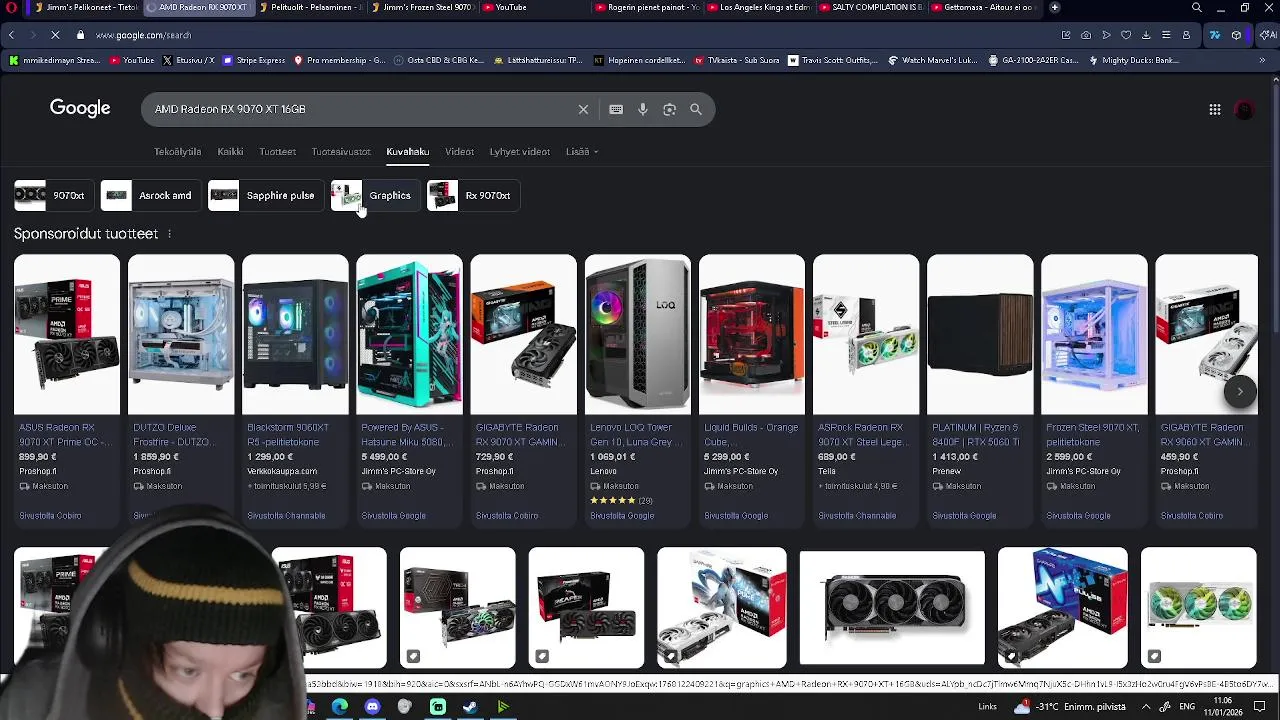Open the blue Sapphire Pulse box image result
The height and width of the screenshot is (720, 1280).
click(x=1062, y=607)
